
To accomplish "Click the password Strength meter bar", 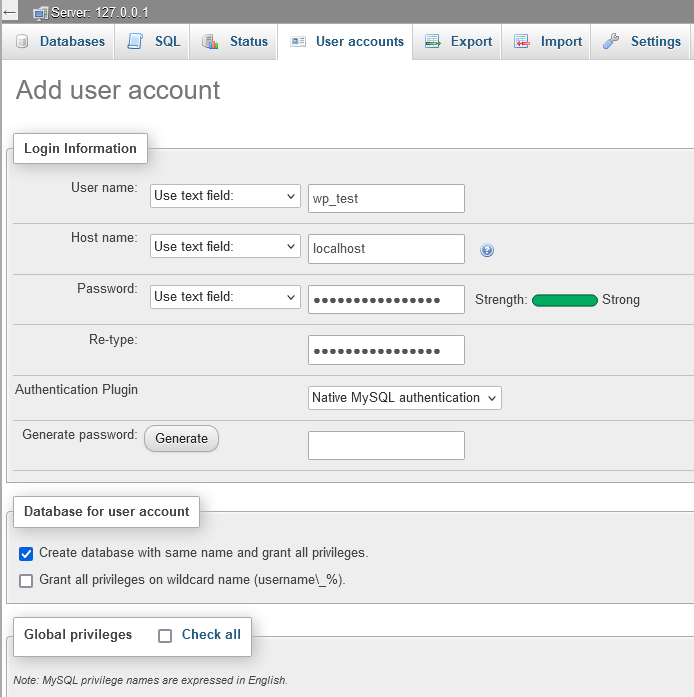I will pos(565,300).
